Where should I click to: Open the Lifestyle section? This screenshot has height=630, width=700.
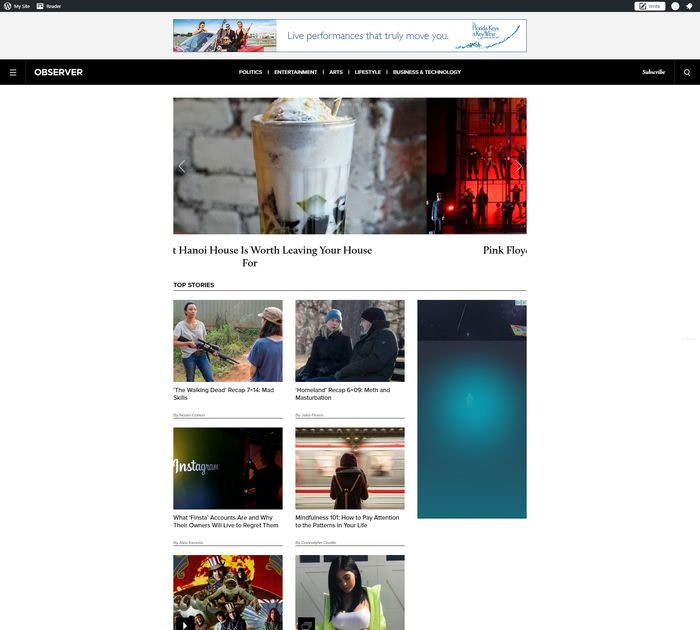coord(368,72)
